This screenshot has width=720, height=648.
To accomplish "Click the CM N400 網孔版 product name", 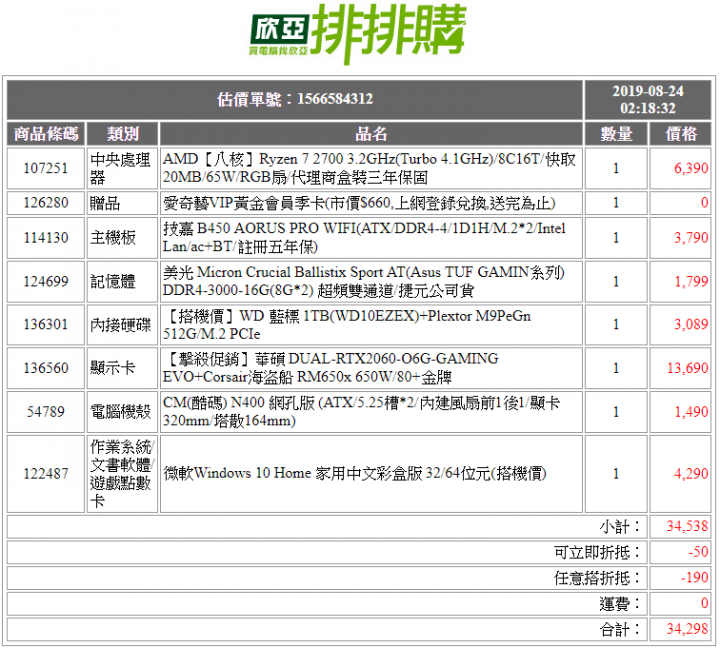I will (361, 411).
